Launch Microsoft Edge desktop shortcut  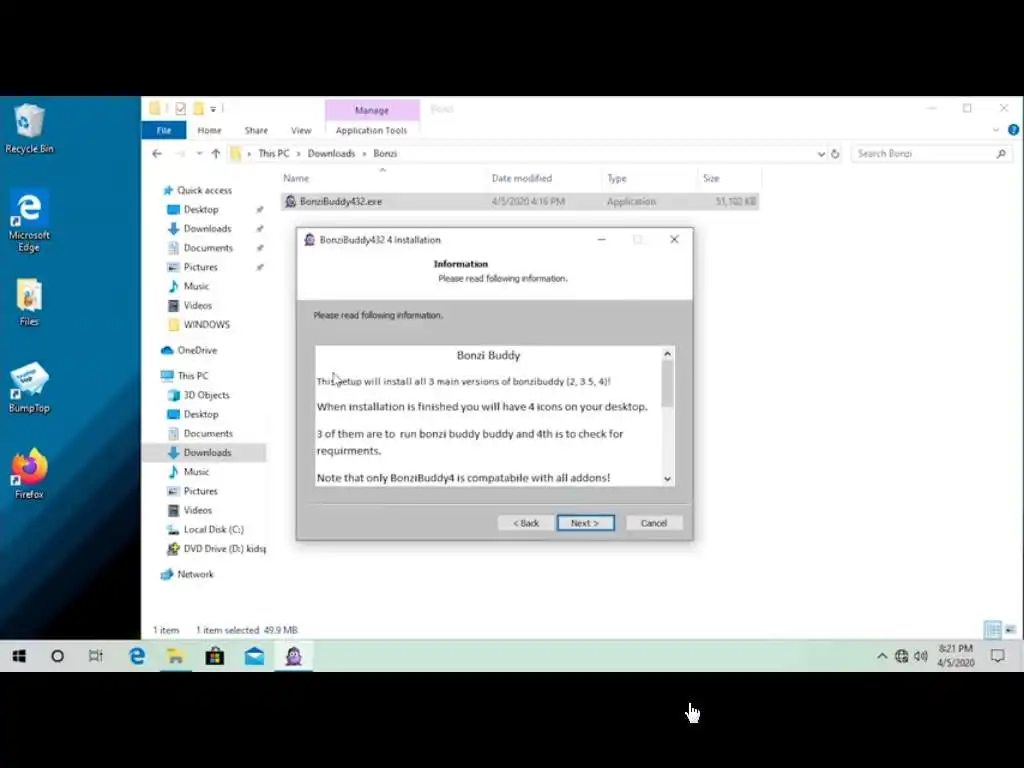[x=29, y=220]
